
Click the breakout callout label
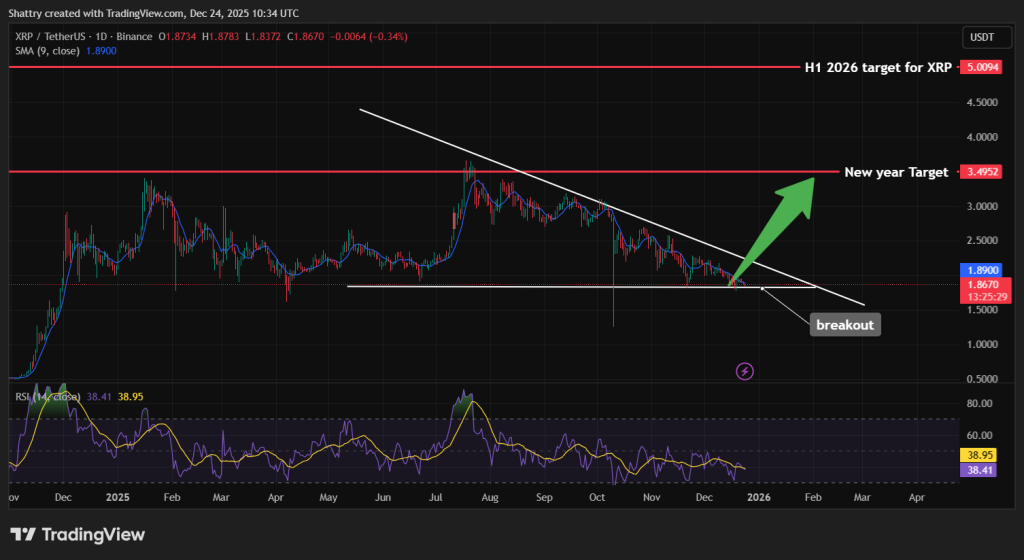tap(844, 325)
